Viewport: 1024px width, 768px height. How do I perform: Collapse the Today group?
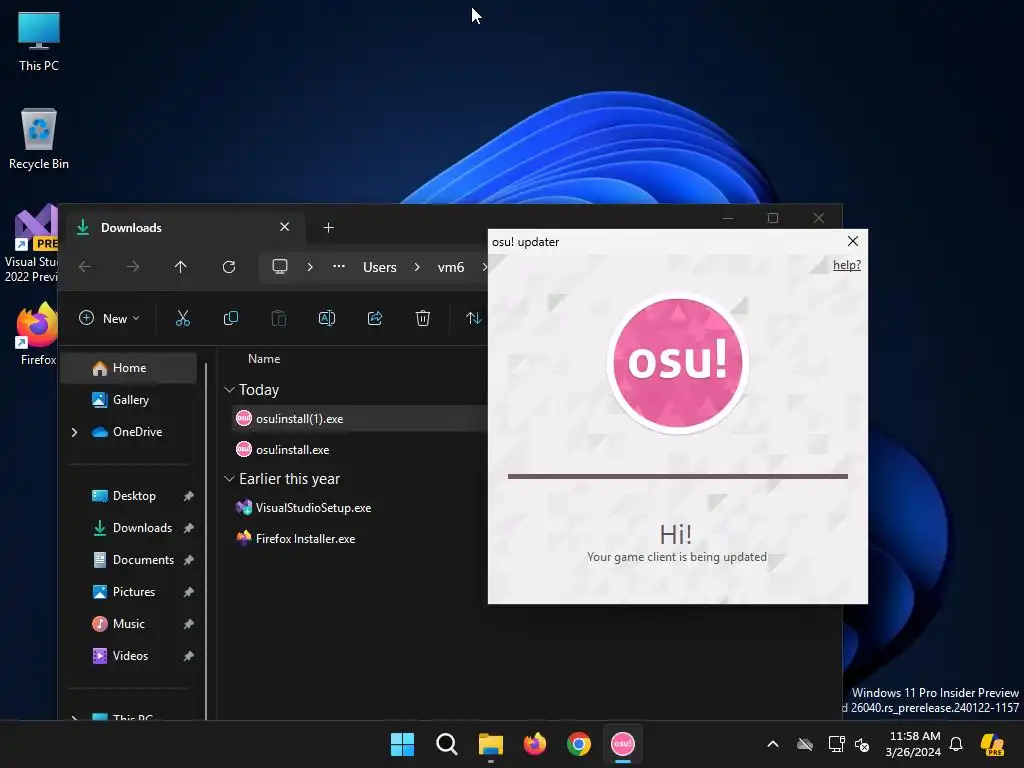point(229,390)
